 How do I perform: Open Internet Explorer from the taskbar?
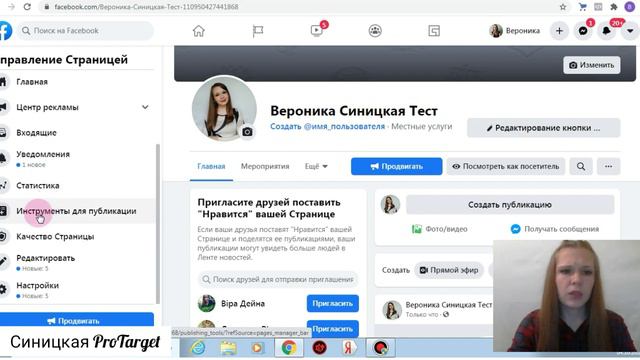[x=198, y=348]
